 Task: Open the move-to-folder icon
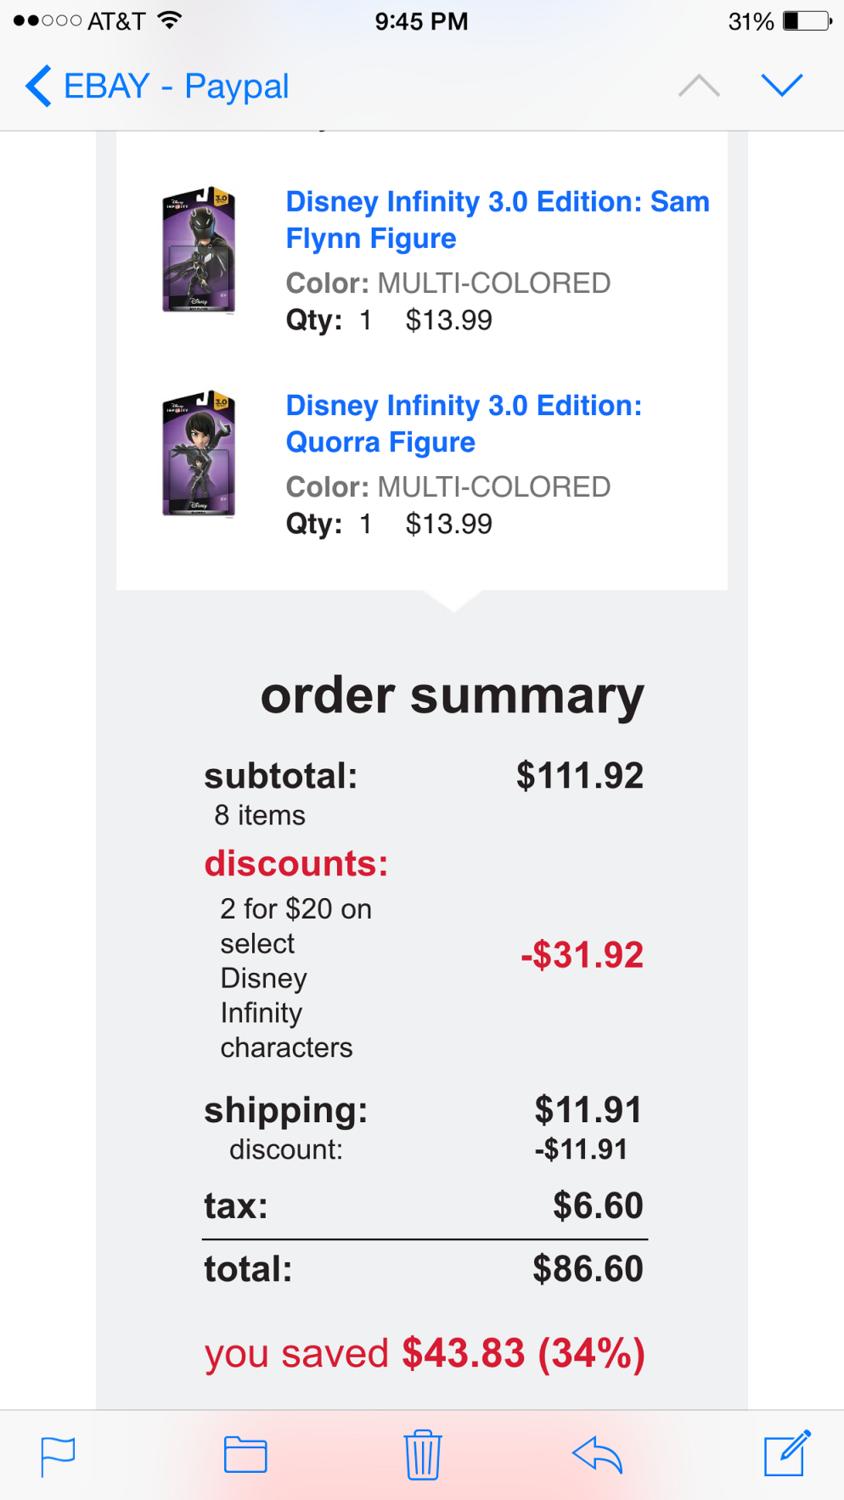coord(245,1455)
